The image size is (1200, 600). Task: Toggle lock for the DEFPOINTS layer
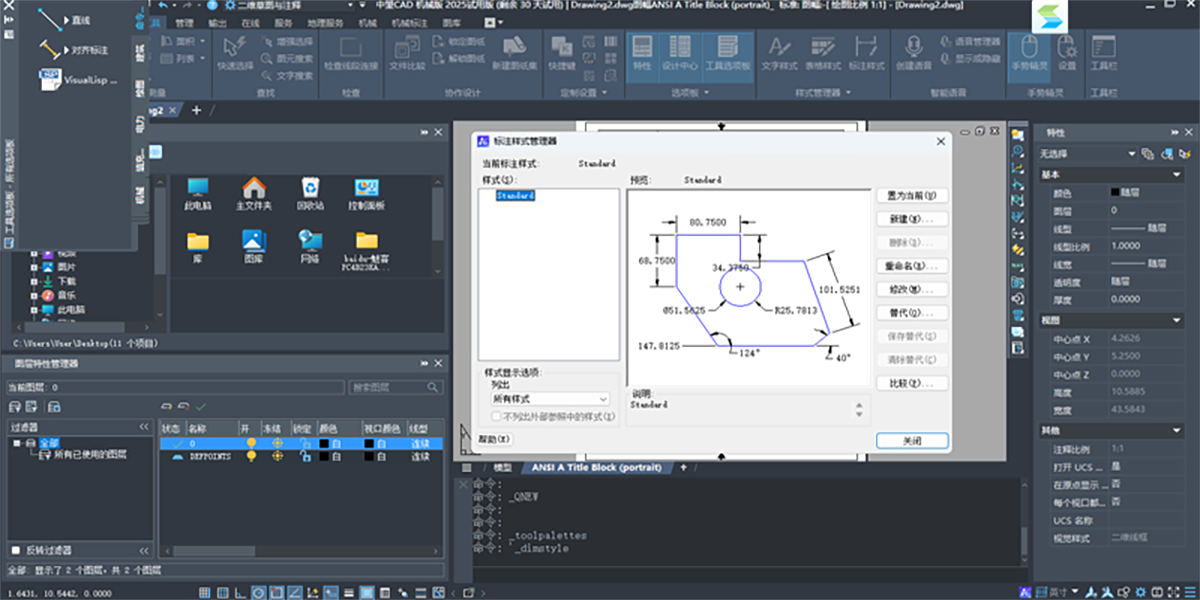305,456
